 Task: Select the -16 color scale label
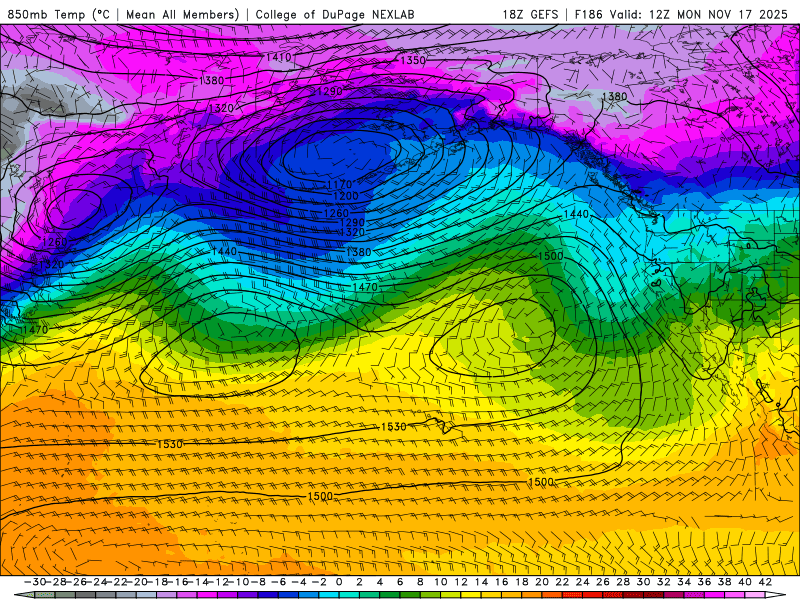click(x=178, y=582)
